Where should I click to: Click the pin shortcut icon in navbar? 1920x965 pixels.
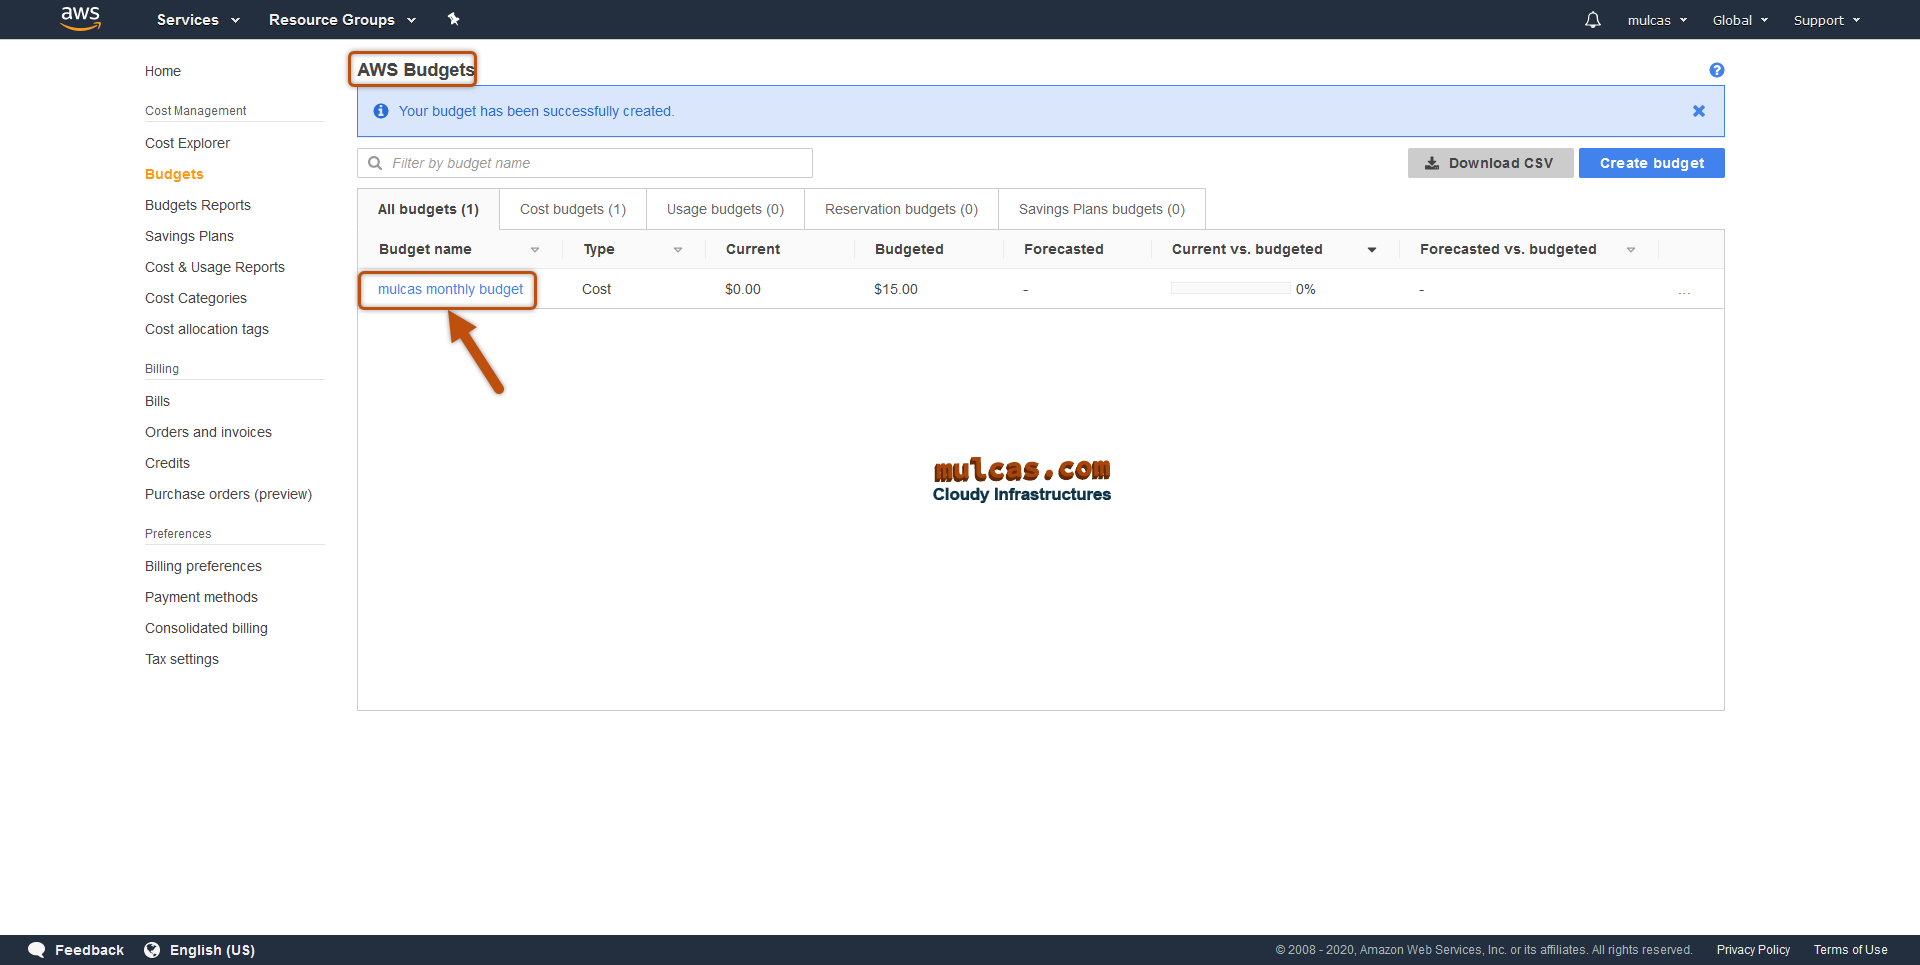point(453,19)
